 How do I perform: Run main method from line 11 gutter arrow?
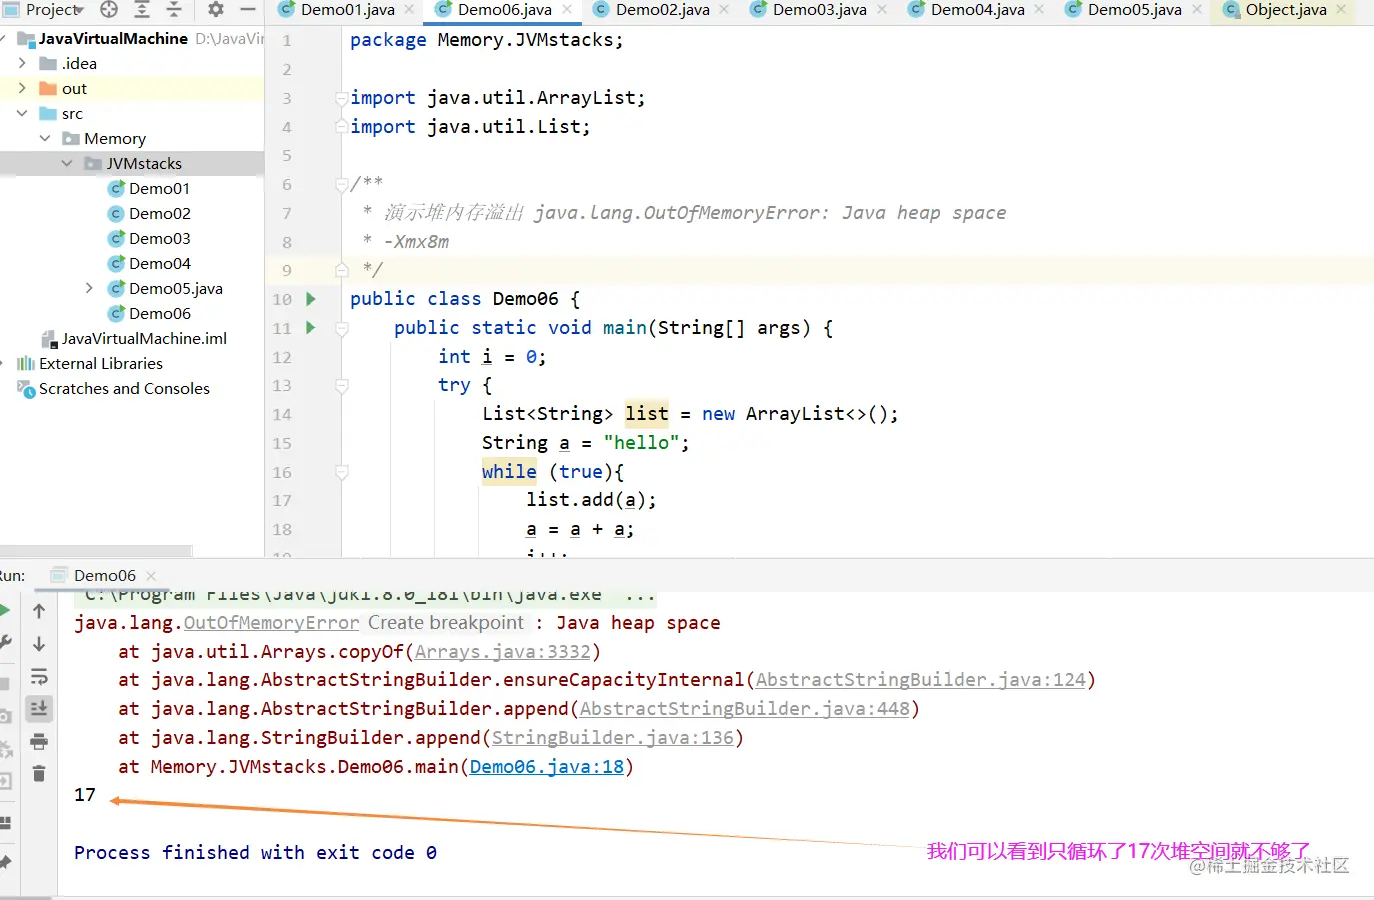tap(311, 328)
